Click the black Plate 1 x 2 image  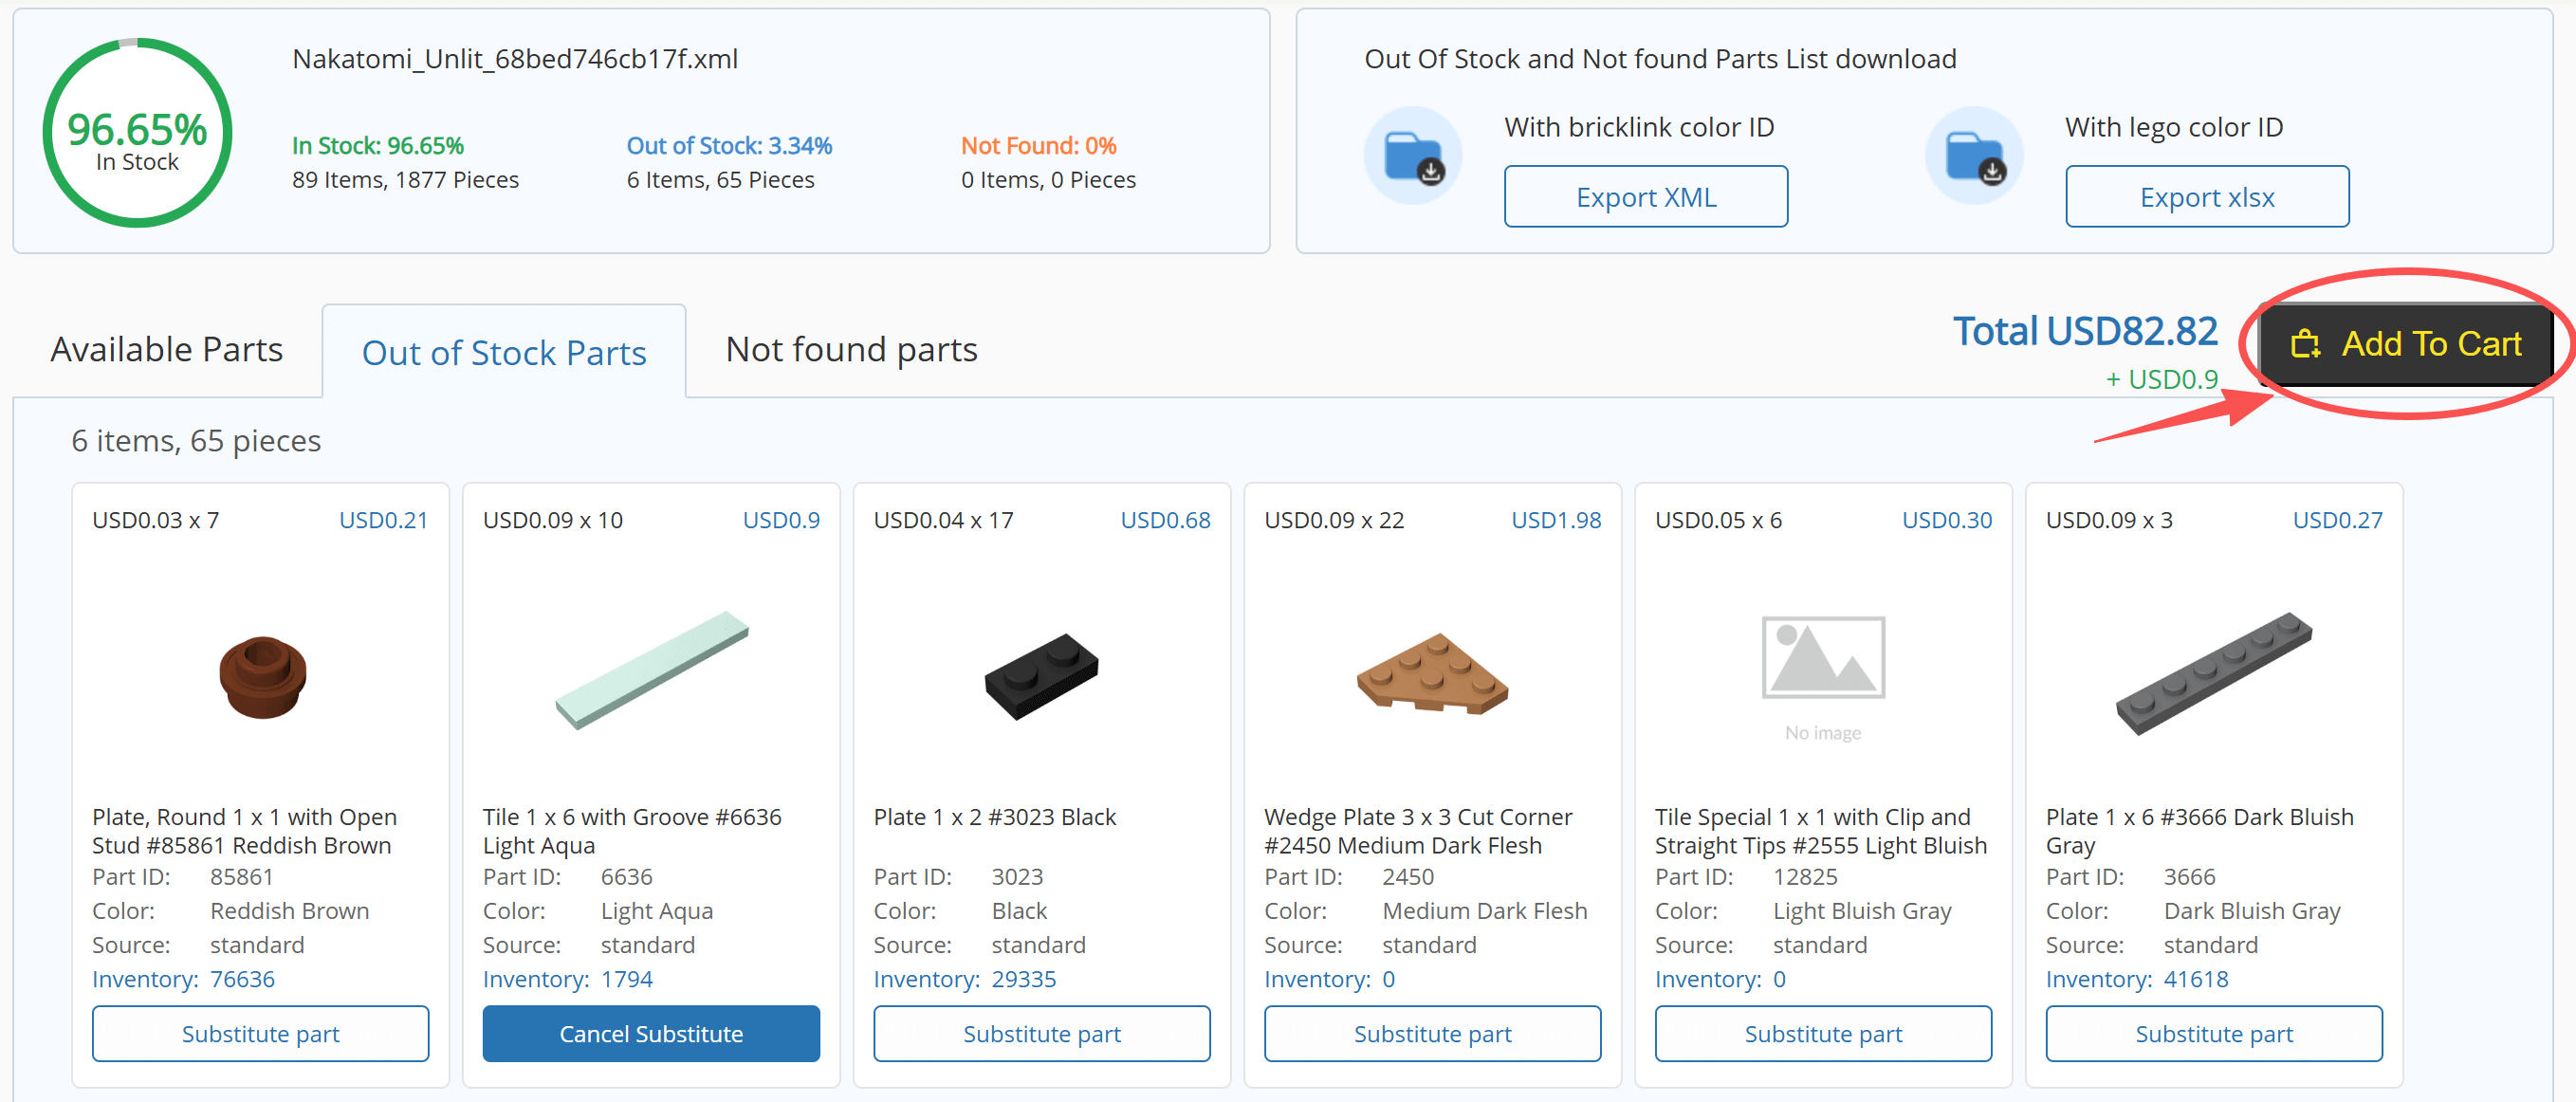(1041, 675)
